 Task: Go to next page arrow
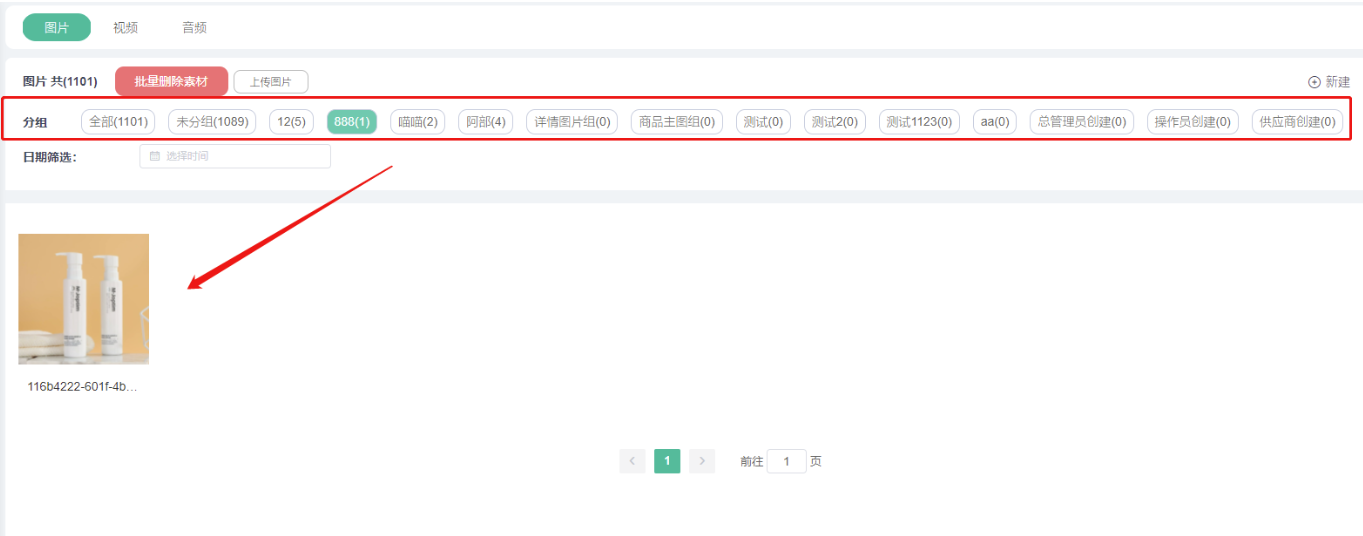point(702,461)
